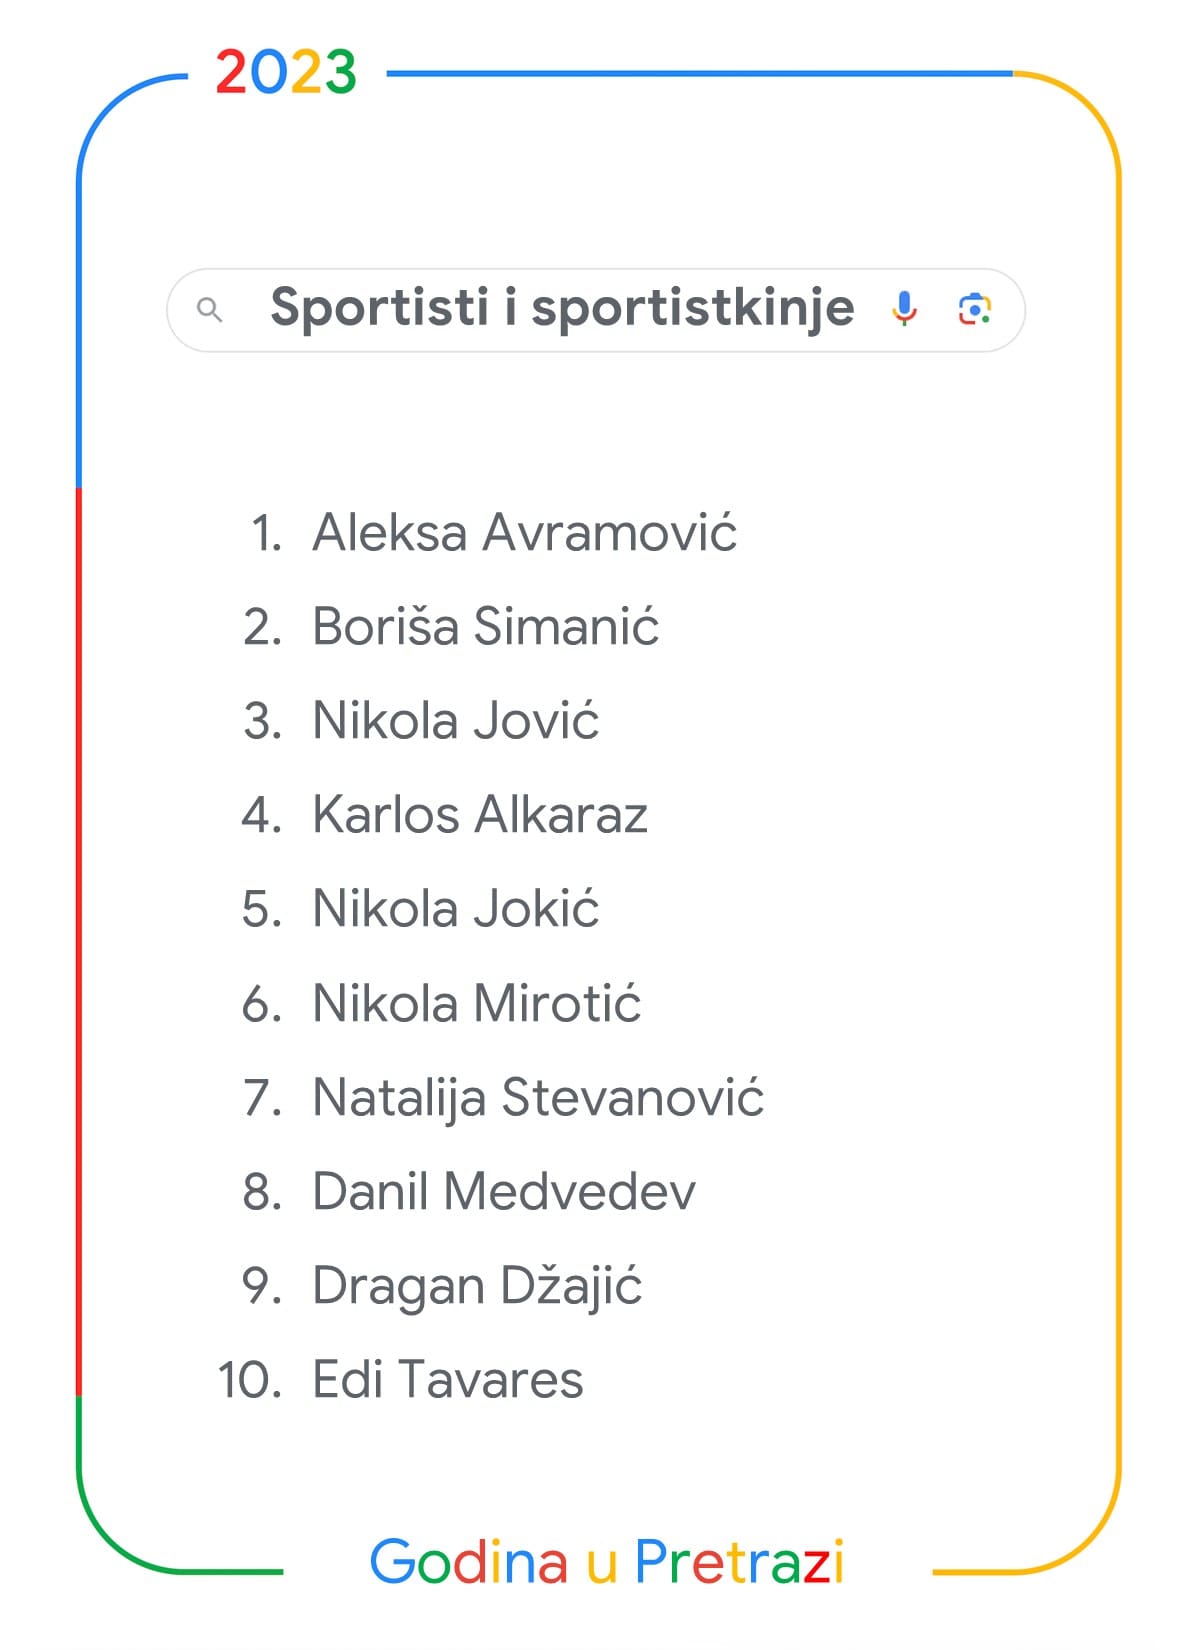Open the Edi Tavares entry
This screenshot has height=1650, width=1200.
click(447, 1380)
